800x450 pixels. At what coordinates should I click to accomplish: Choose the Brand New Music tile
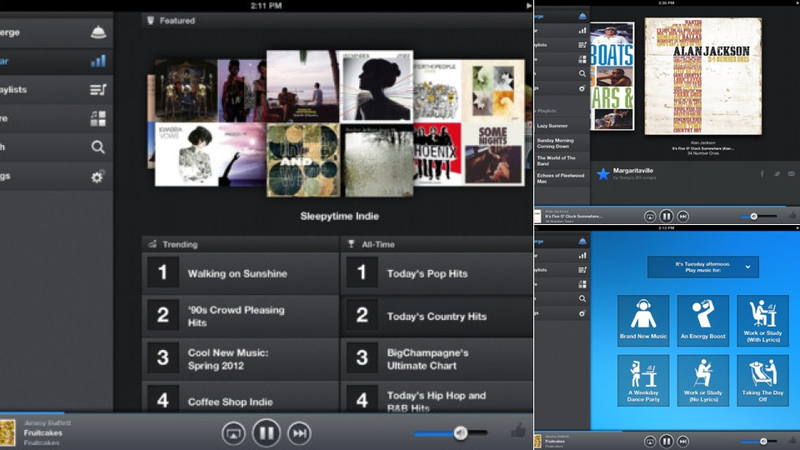coord(643,320)
